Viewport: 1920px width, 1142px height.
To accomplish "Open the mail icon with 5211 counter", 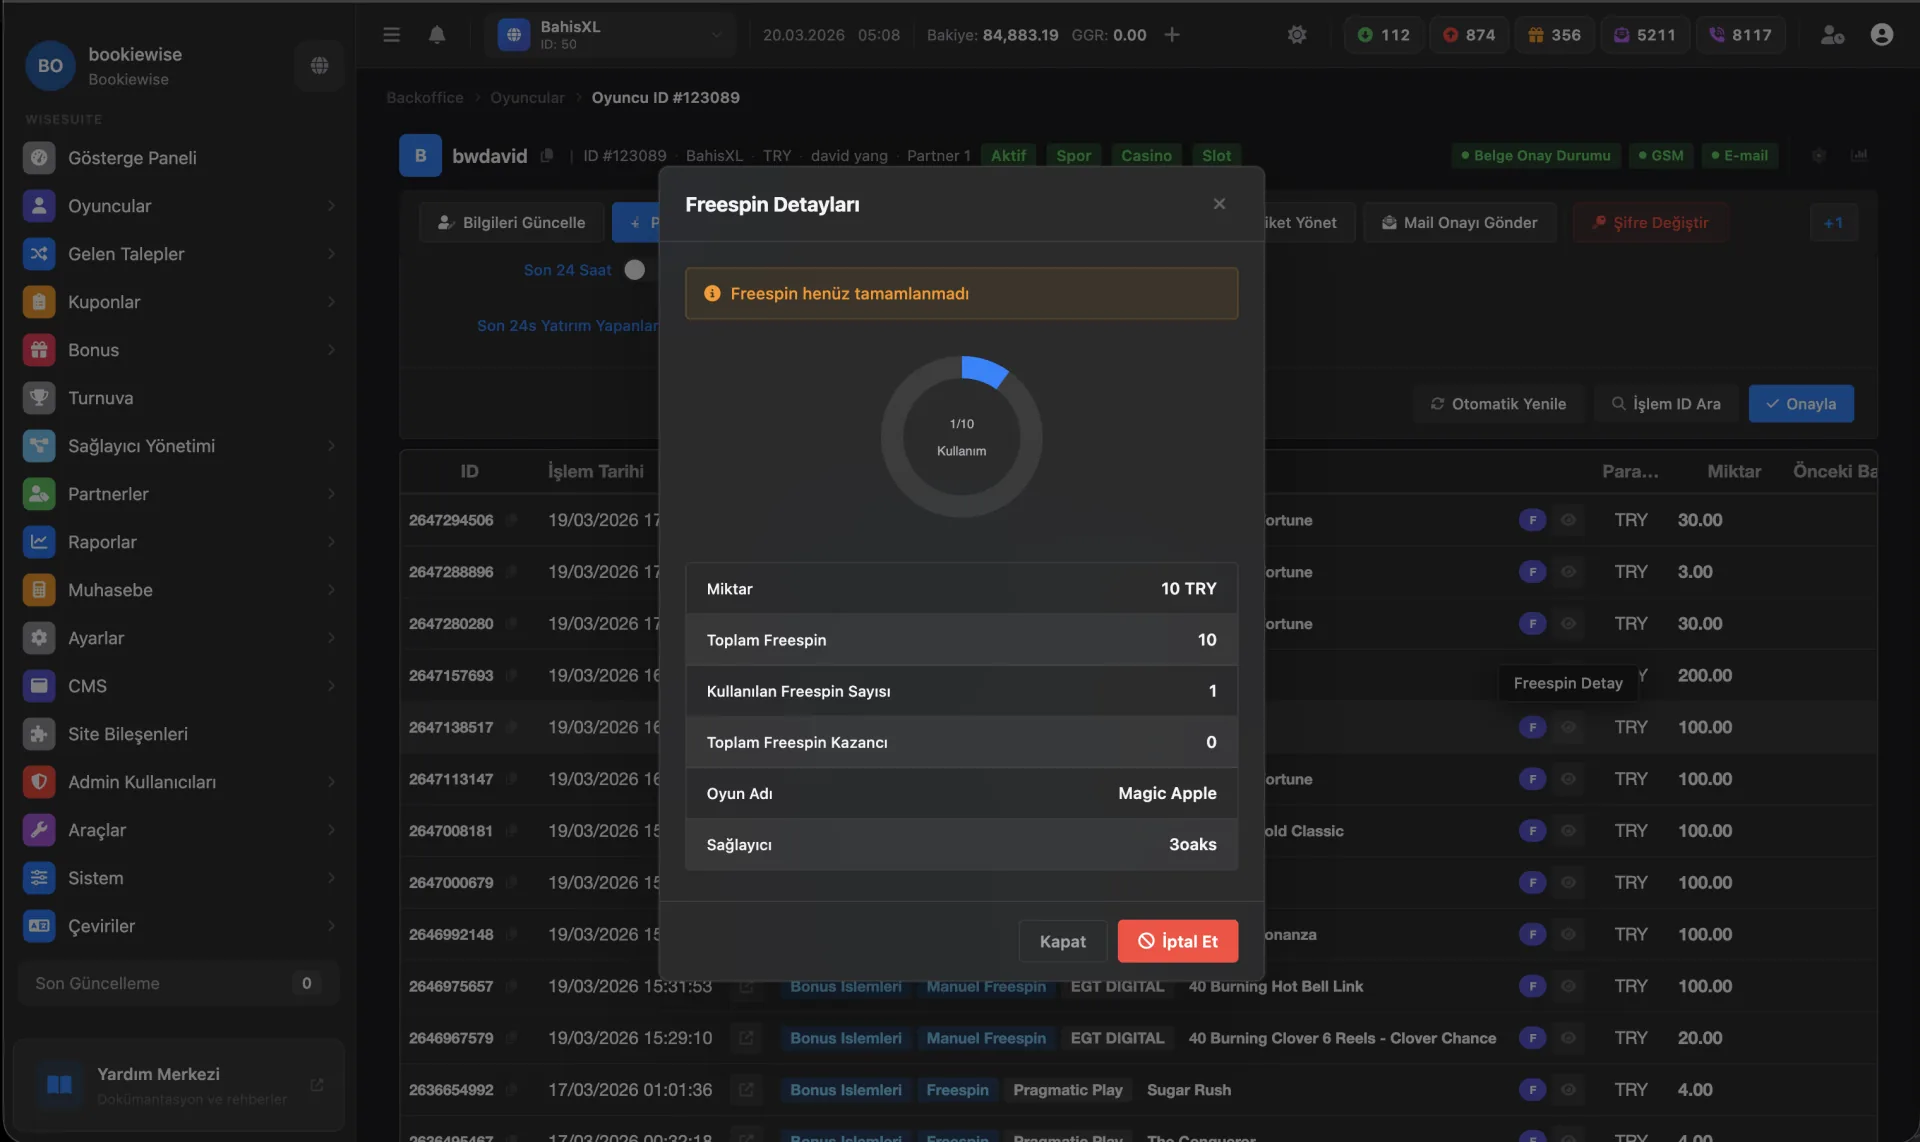I will tap(1622, 34).
